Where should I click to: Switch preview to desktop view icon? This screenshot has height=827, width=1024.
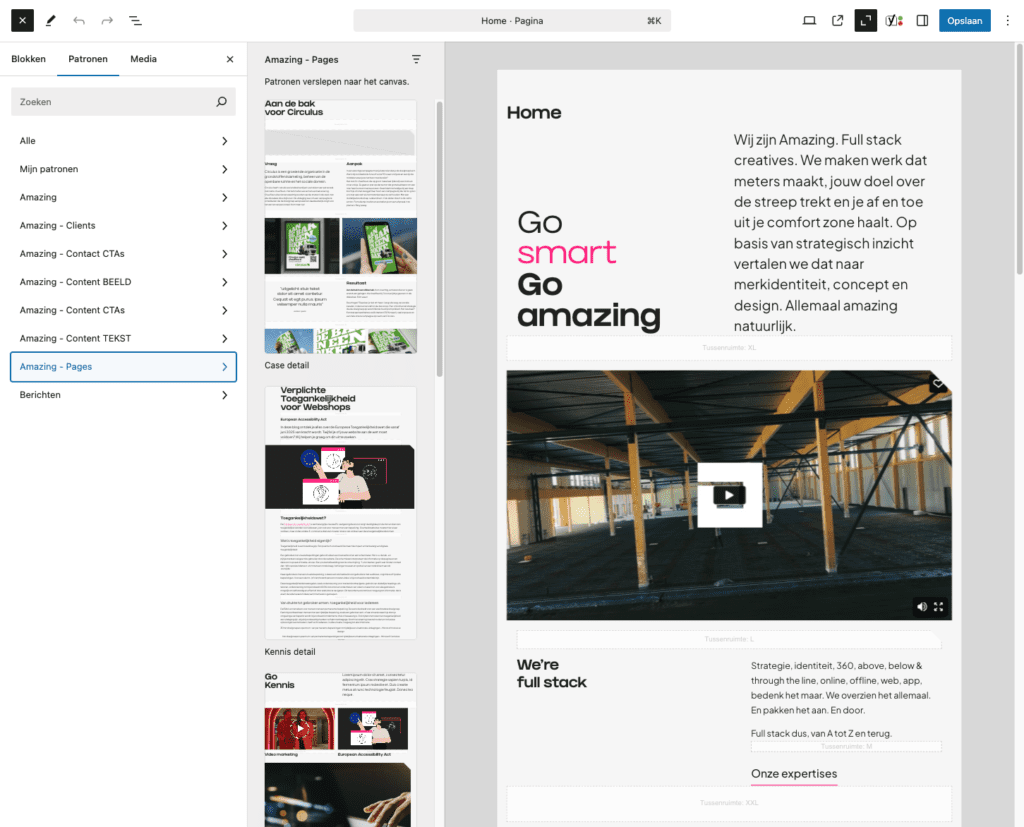click(809, 20)
